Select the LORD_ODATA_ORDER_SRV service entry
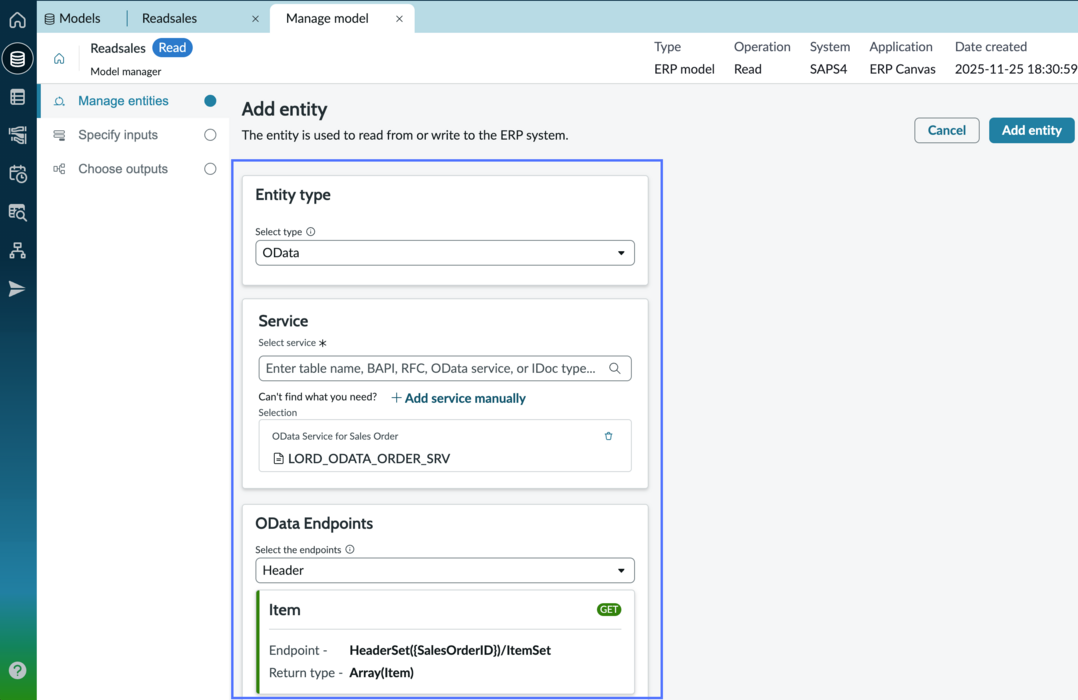This screenshot has height=700, width=1078. [445, 446]
